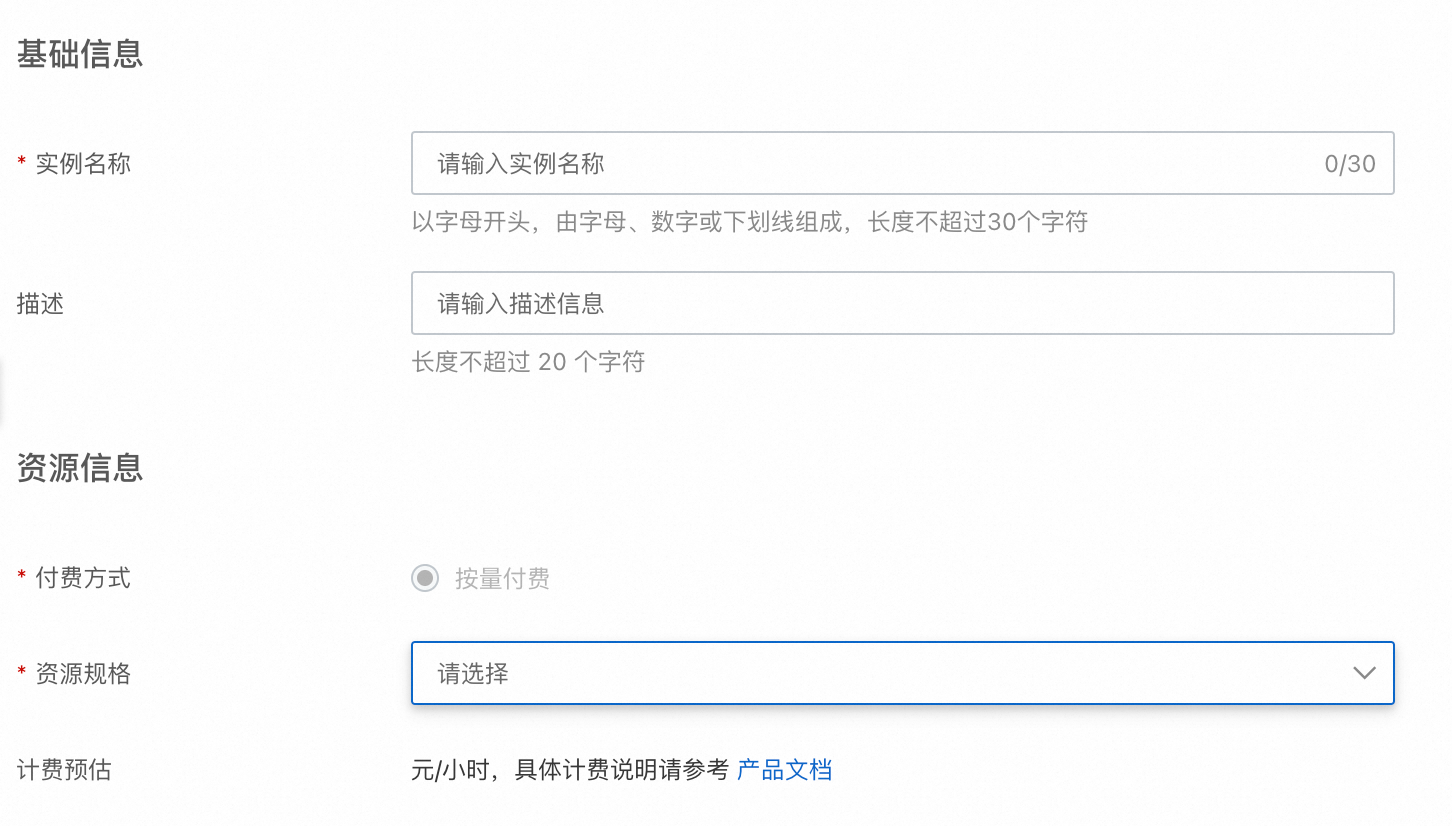Screen dimensions: 1452x826
Task: Click the 0/30 character counter
Action: (1350, 164)
